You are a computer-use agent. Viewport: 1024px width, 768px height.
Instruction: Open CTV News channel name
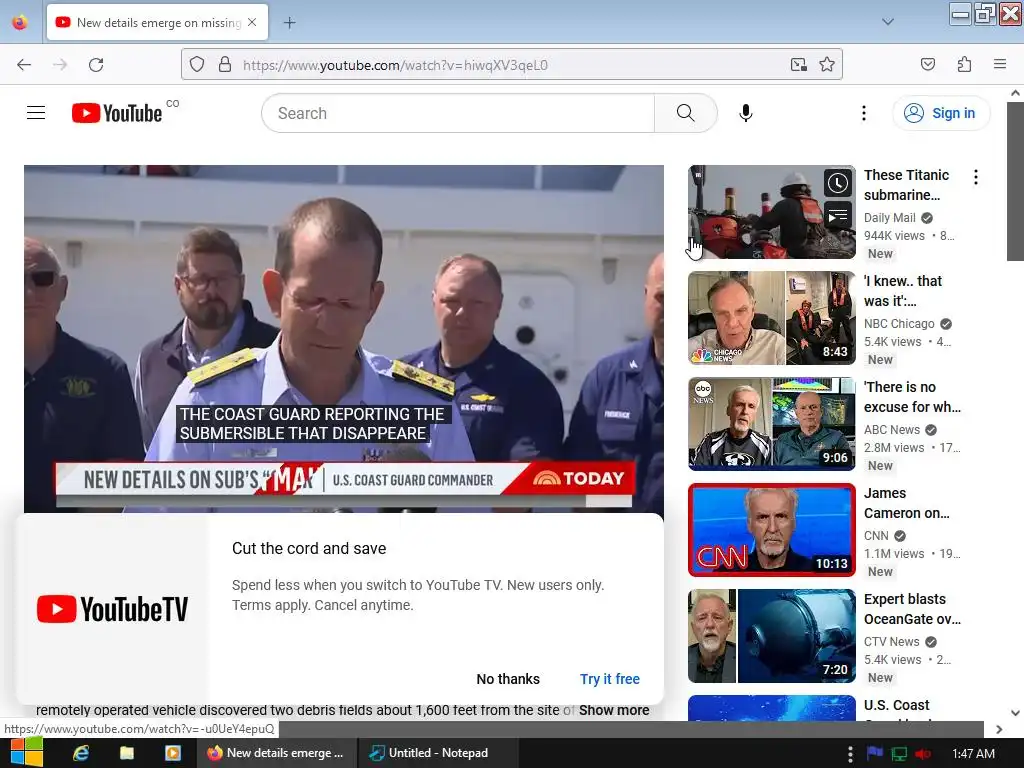pos(891,642)
